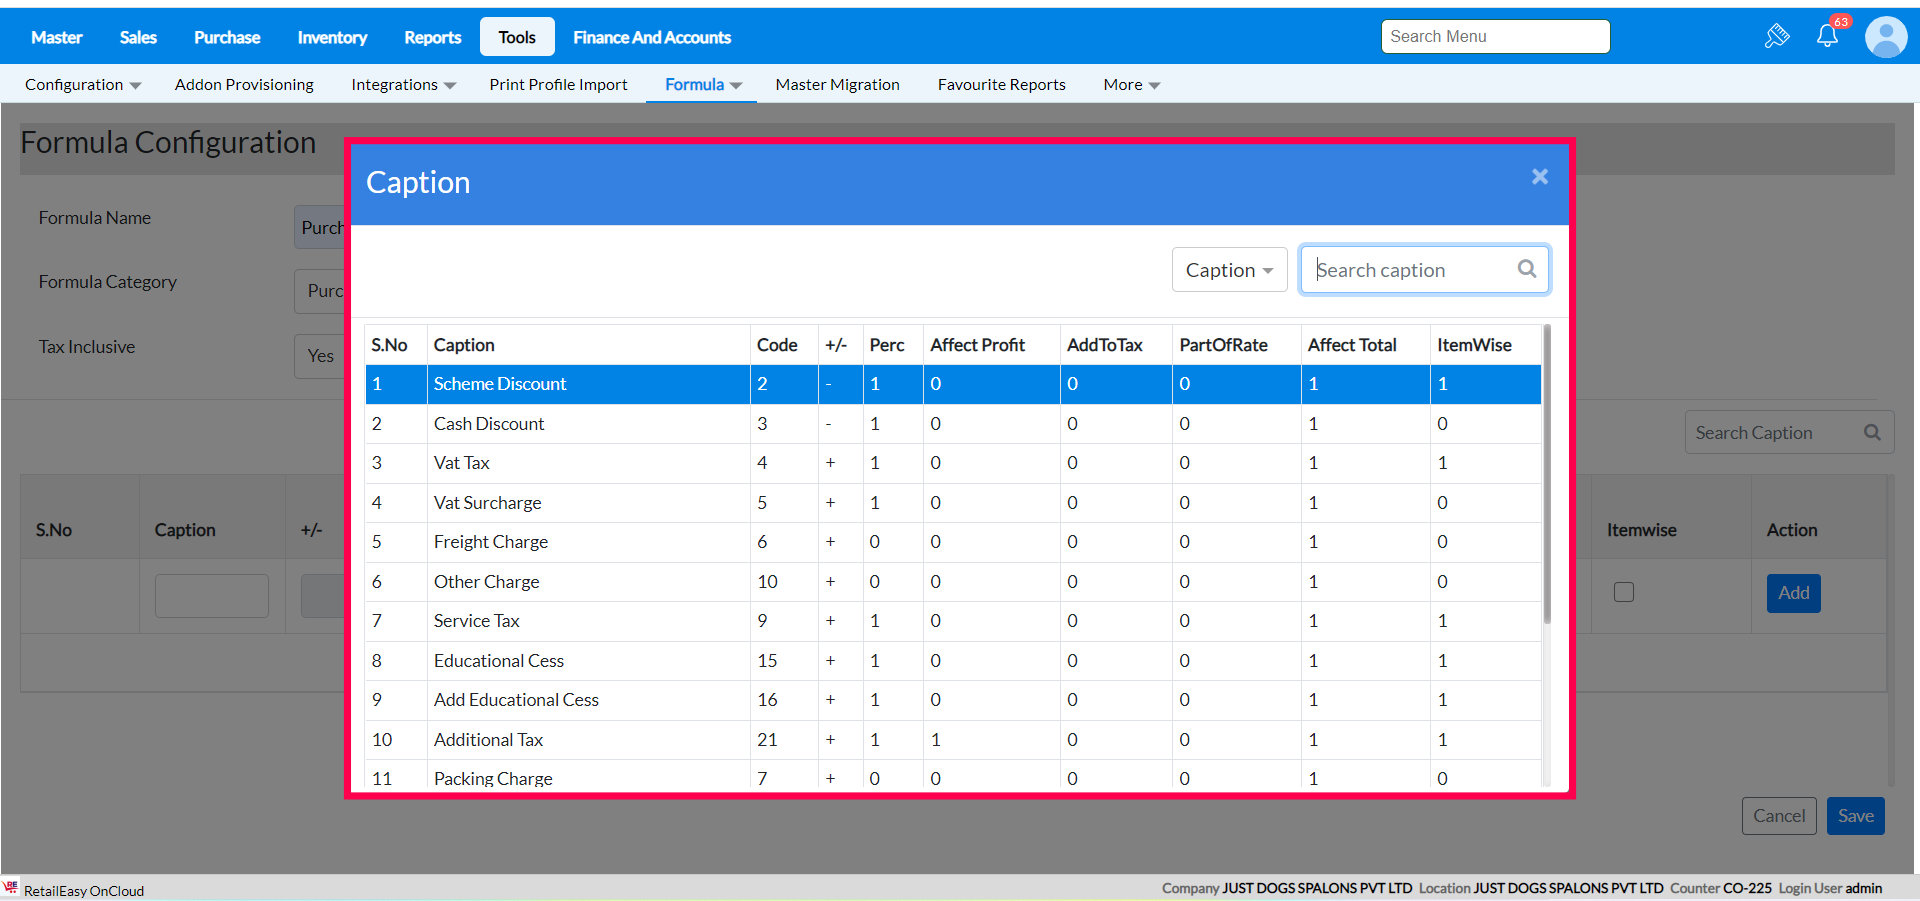Open the user profile avatar

[x=1886, y=37]
